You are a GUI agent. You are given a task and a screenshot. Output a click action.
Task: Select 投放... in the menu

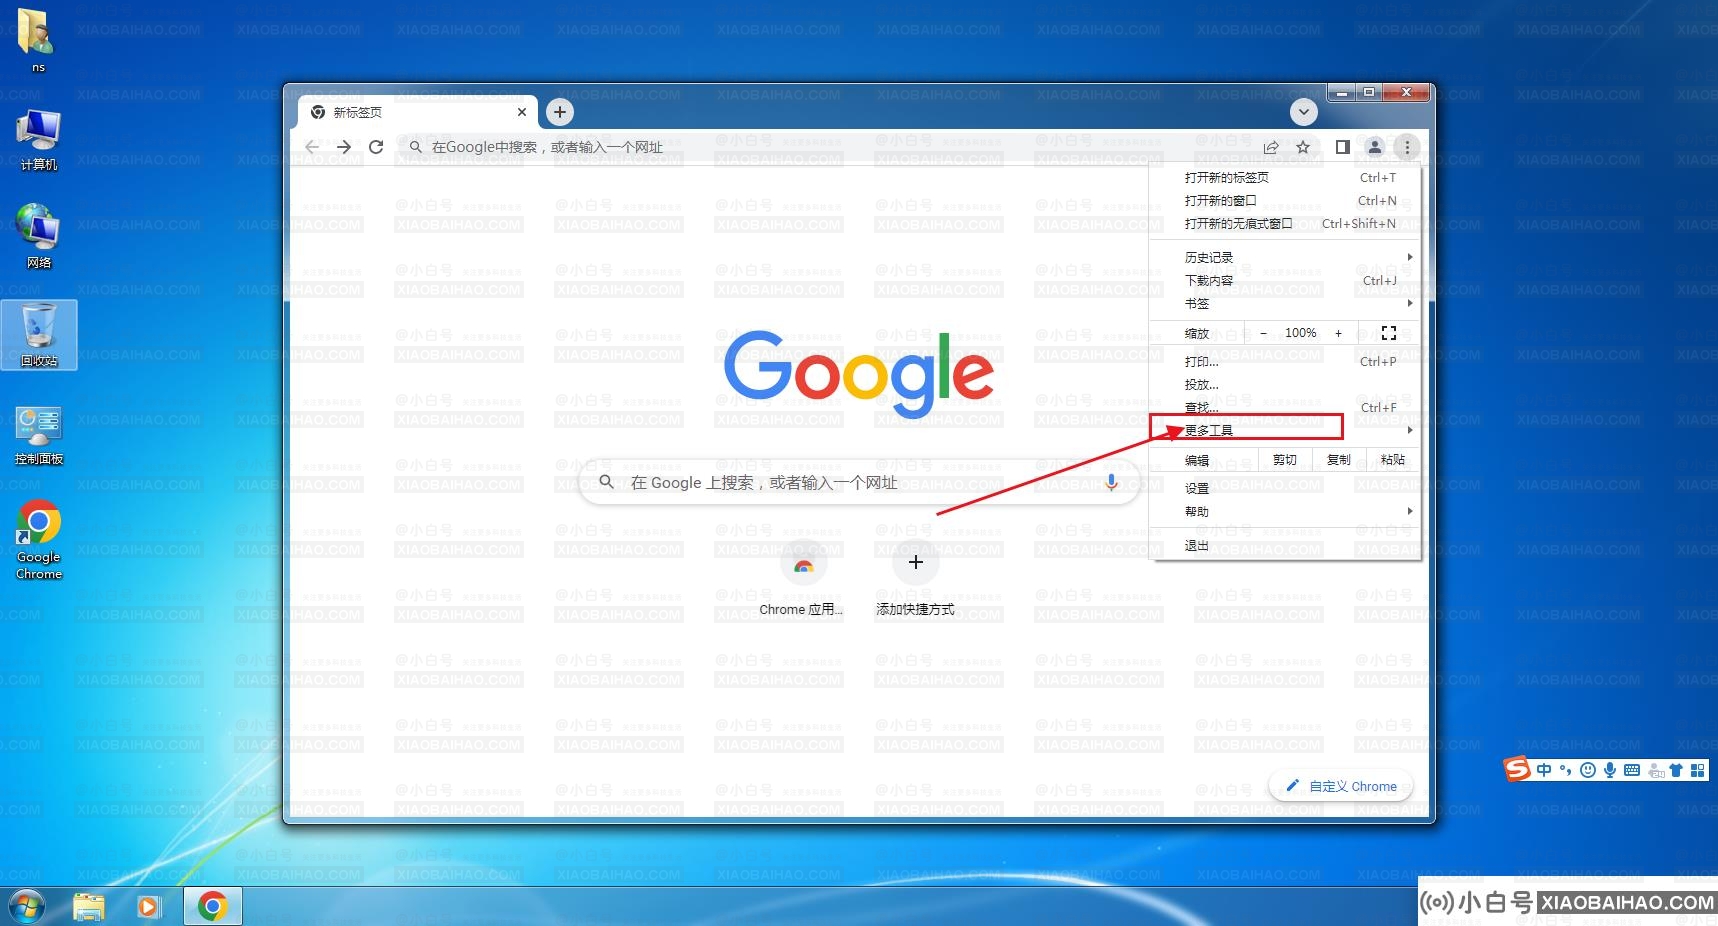click(x=1285, y=384)
